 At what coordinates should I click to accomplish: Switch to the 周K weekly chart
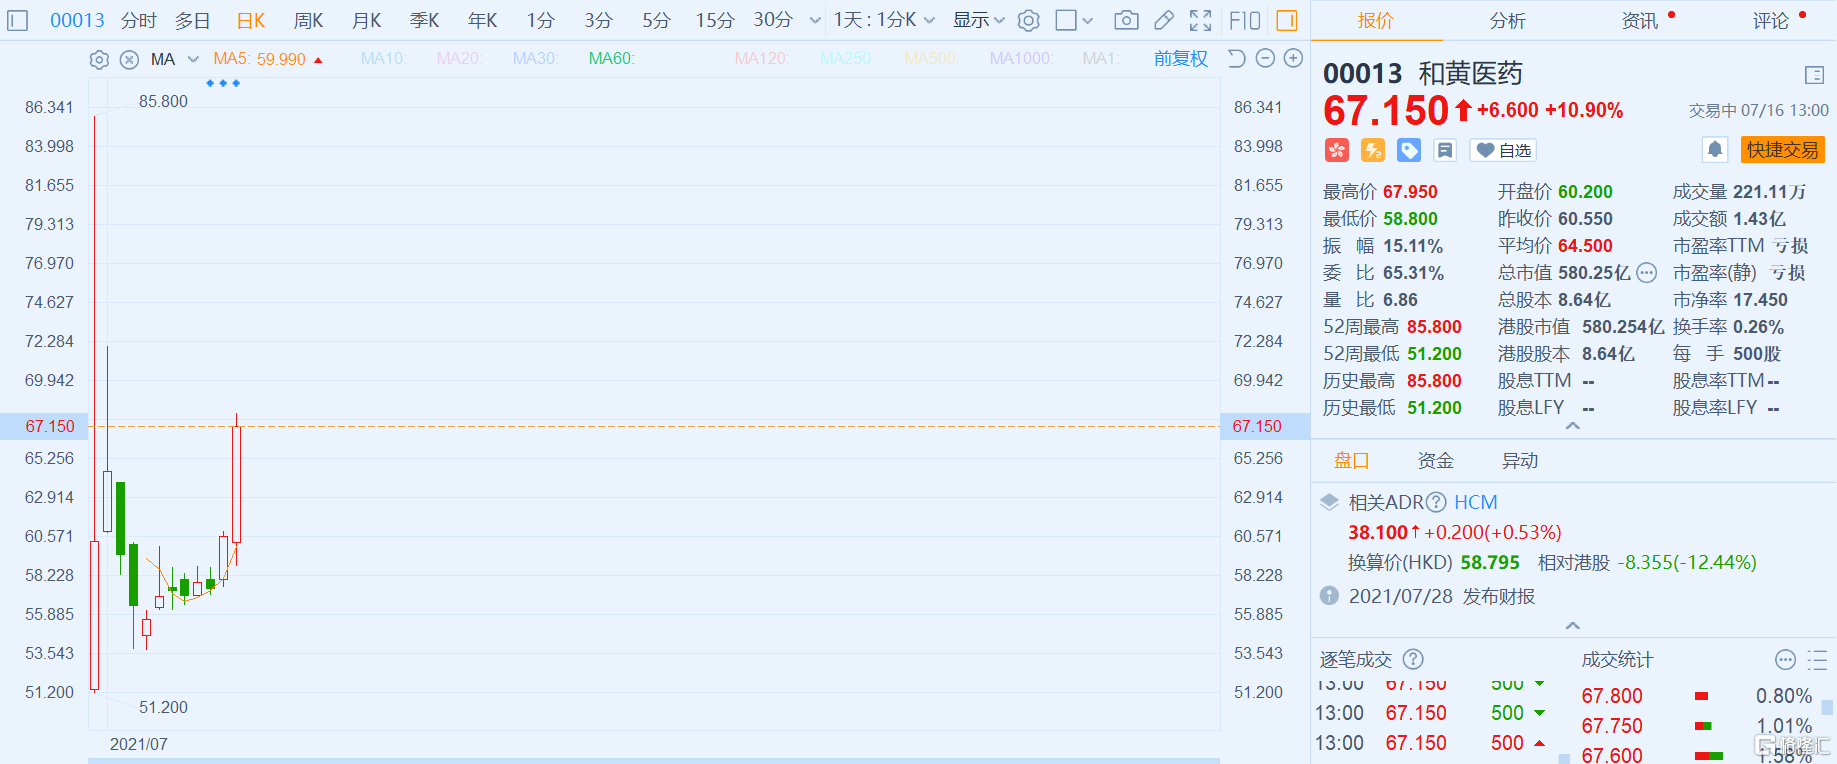tap(309, 20)
